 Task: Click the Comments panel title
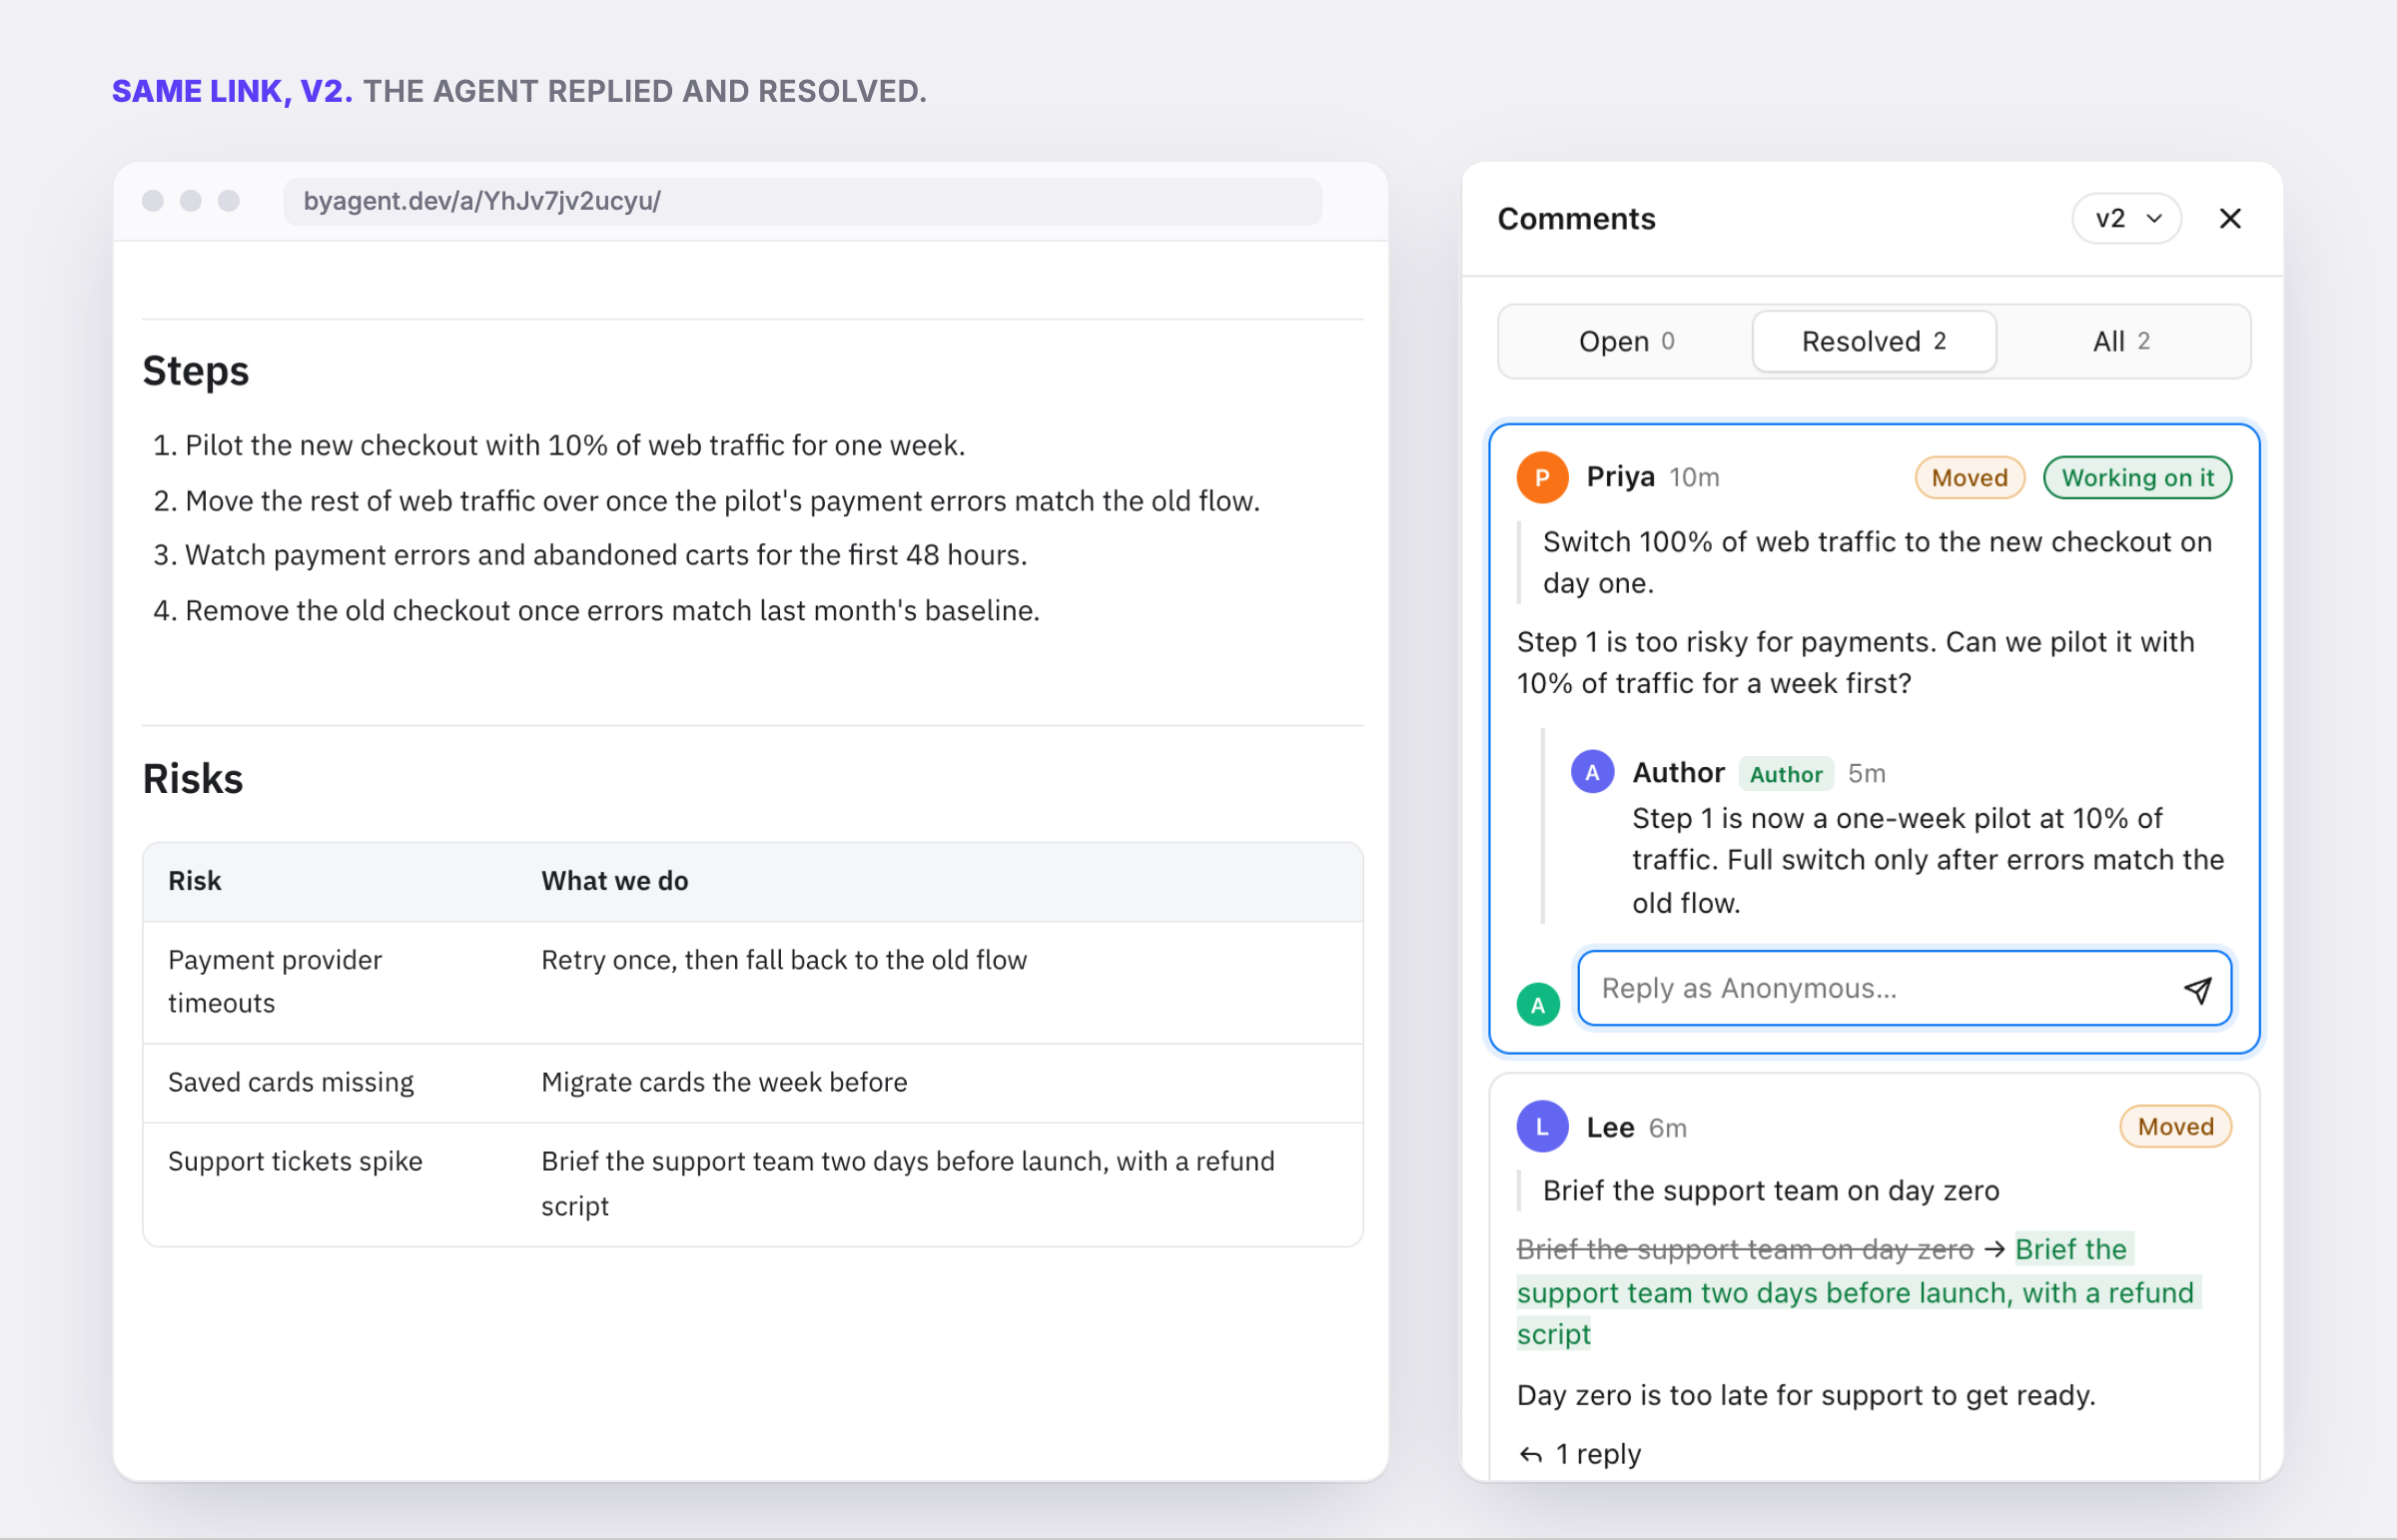(1576, 219)
